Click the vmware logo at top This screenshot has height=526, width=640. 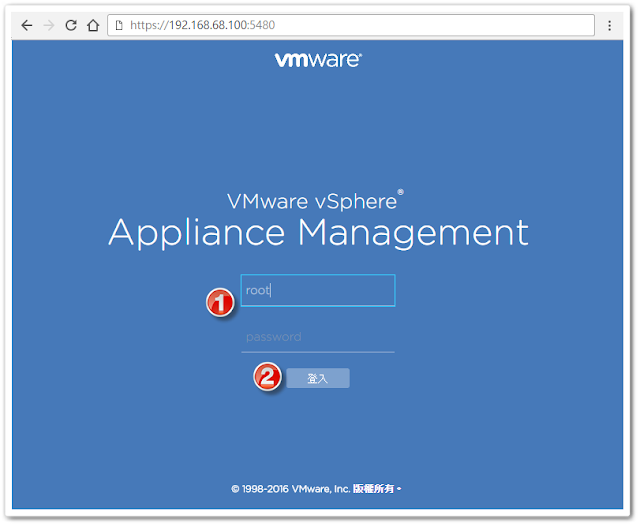click(318, 60)
